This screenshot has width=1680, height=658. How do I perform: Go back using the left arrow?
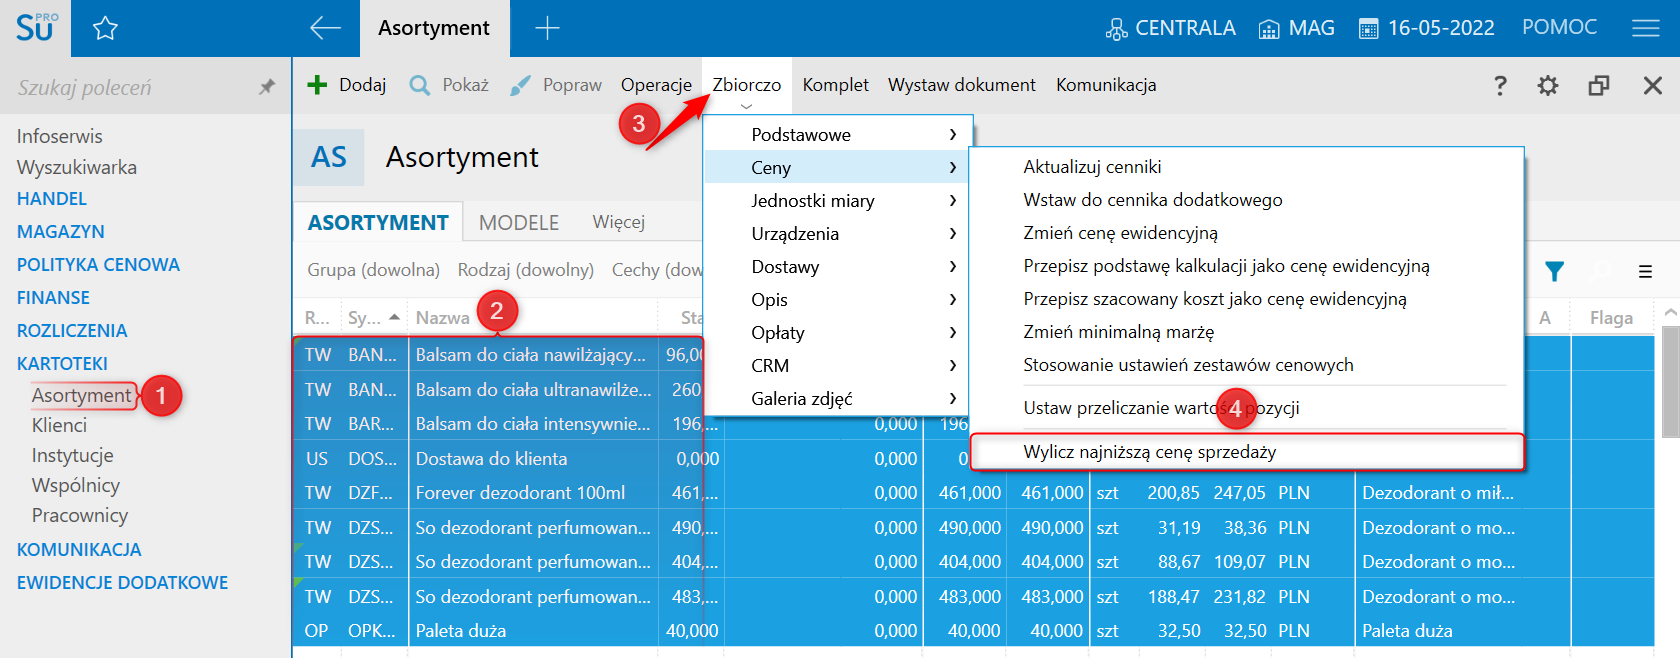tap(325, 28)
